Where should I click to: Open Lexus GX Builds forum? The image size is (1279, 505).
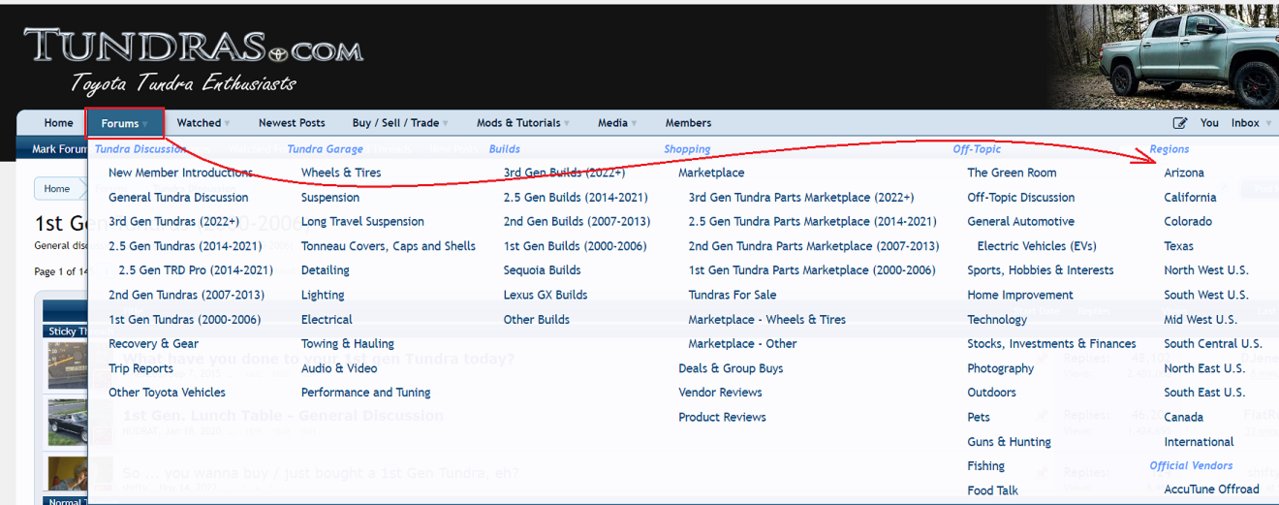pyautogui.click(x=546, y=295)
